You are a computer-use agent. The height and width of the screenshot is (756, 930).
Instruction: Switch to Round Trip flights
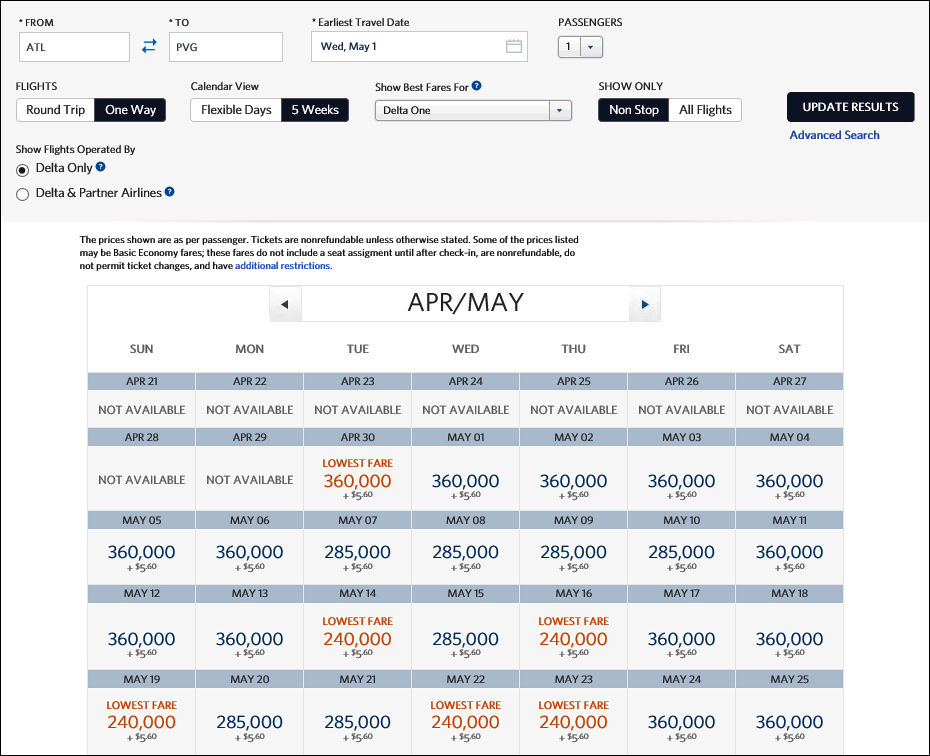(x=55, y=110)
